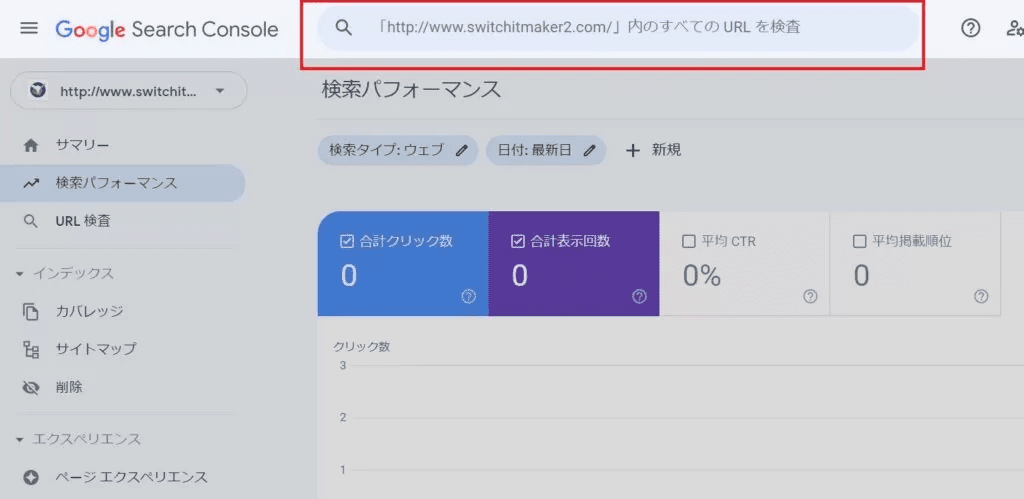
Task: Click the pages icon beside カバレッジ
Action: coord(31,312)
